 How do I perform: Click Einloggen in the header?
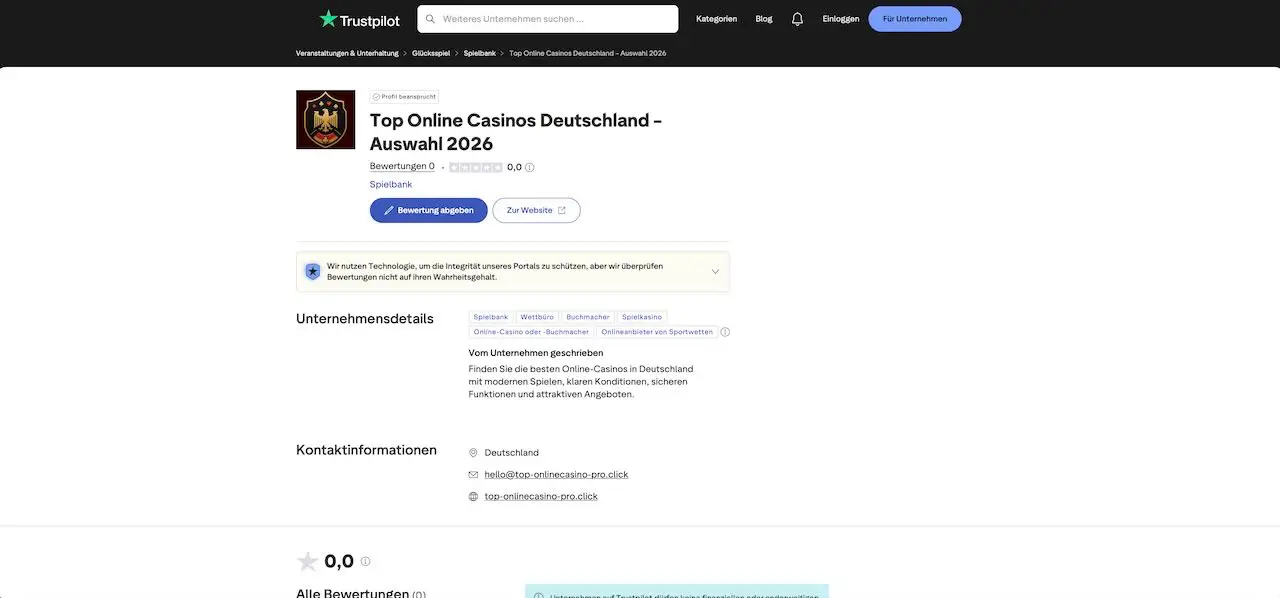[x=841, y=19]
